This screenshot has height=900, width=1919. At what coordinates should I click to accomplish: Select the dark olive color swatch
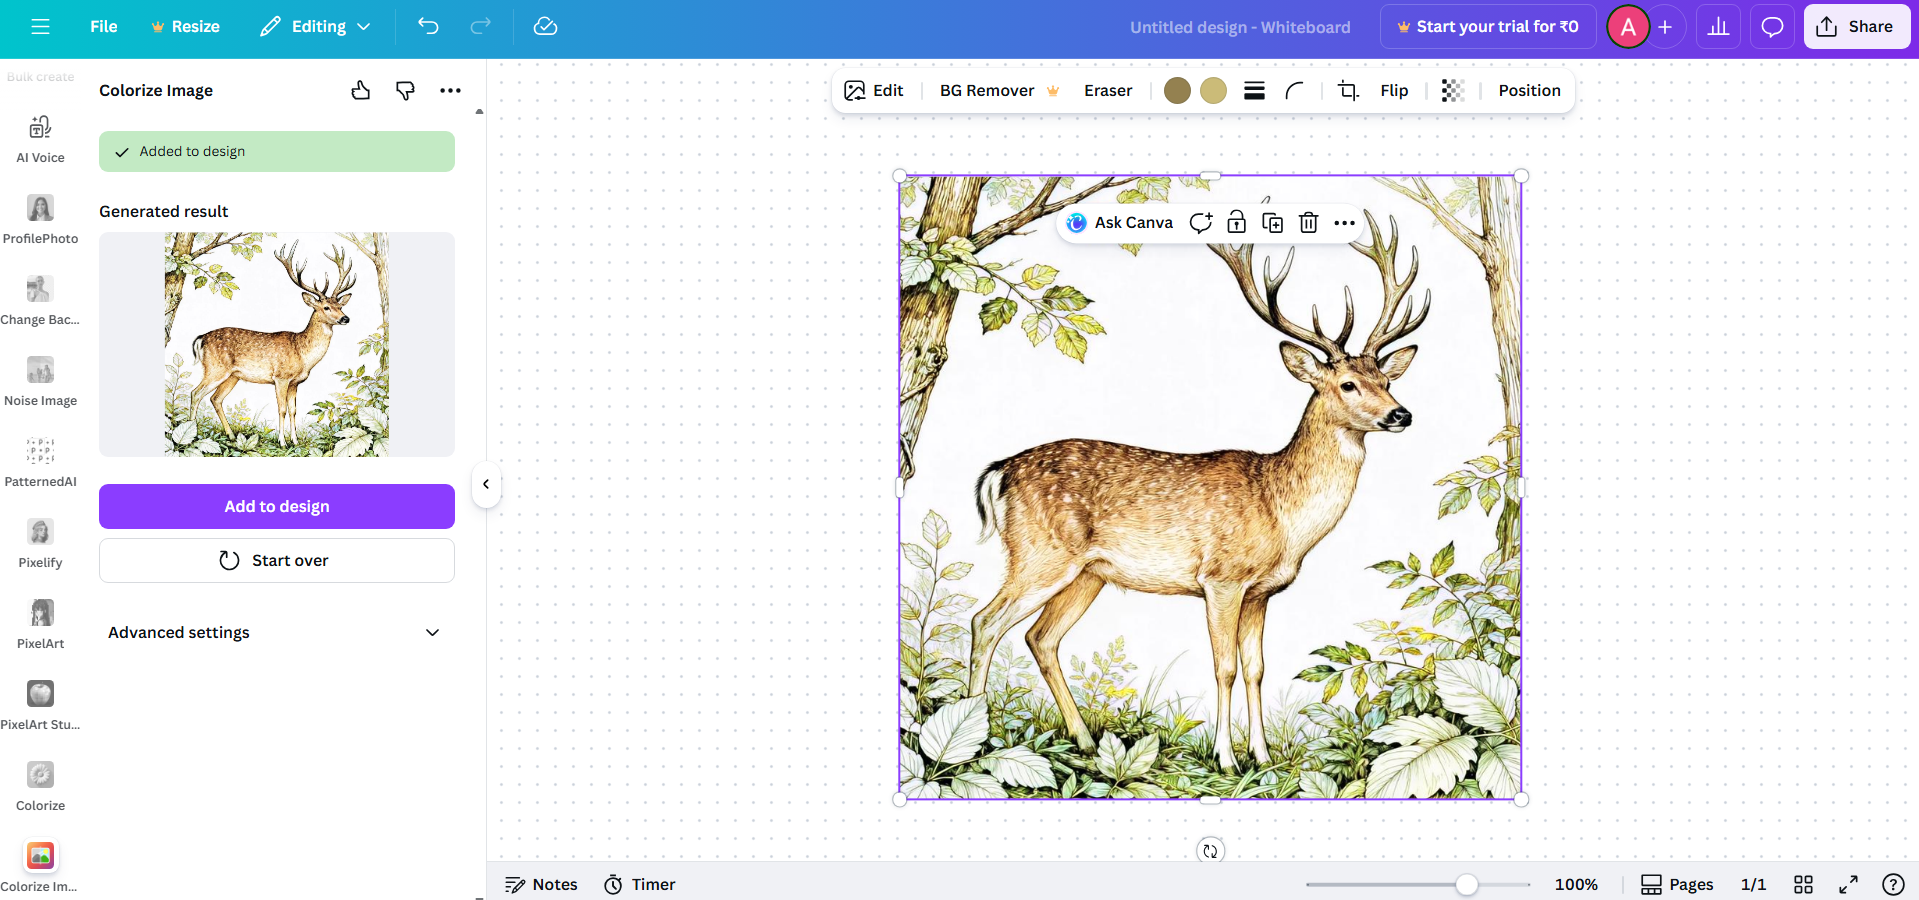1177,91
